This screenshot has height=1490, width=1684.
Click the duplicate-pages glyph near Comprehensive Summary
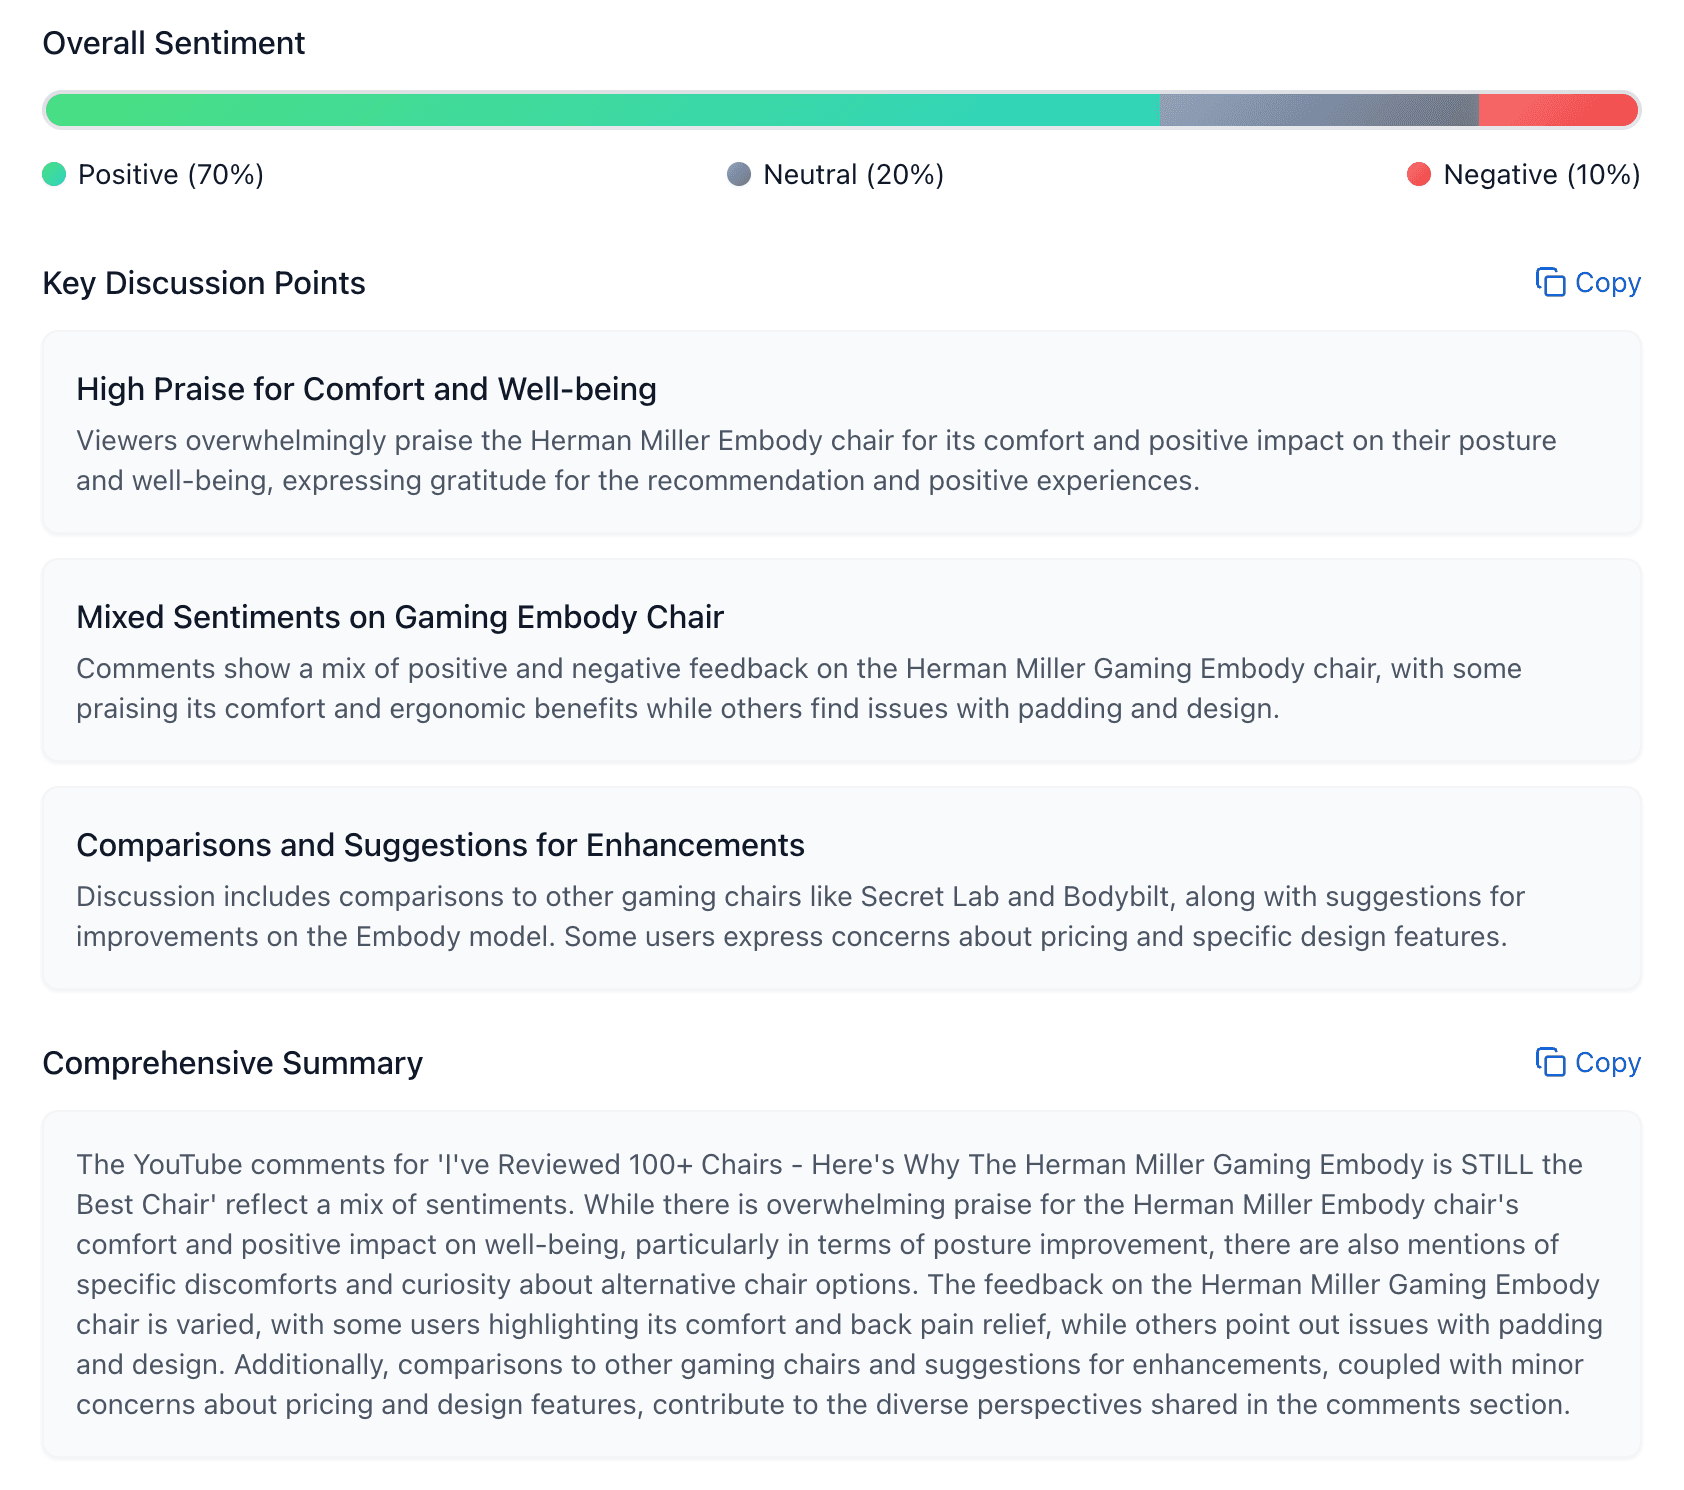[x=1549, y=1063]
